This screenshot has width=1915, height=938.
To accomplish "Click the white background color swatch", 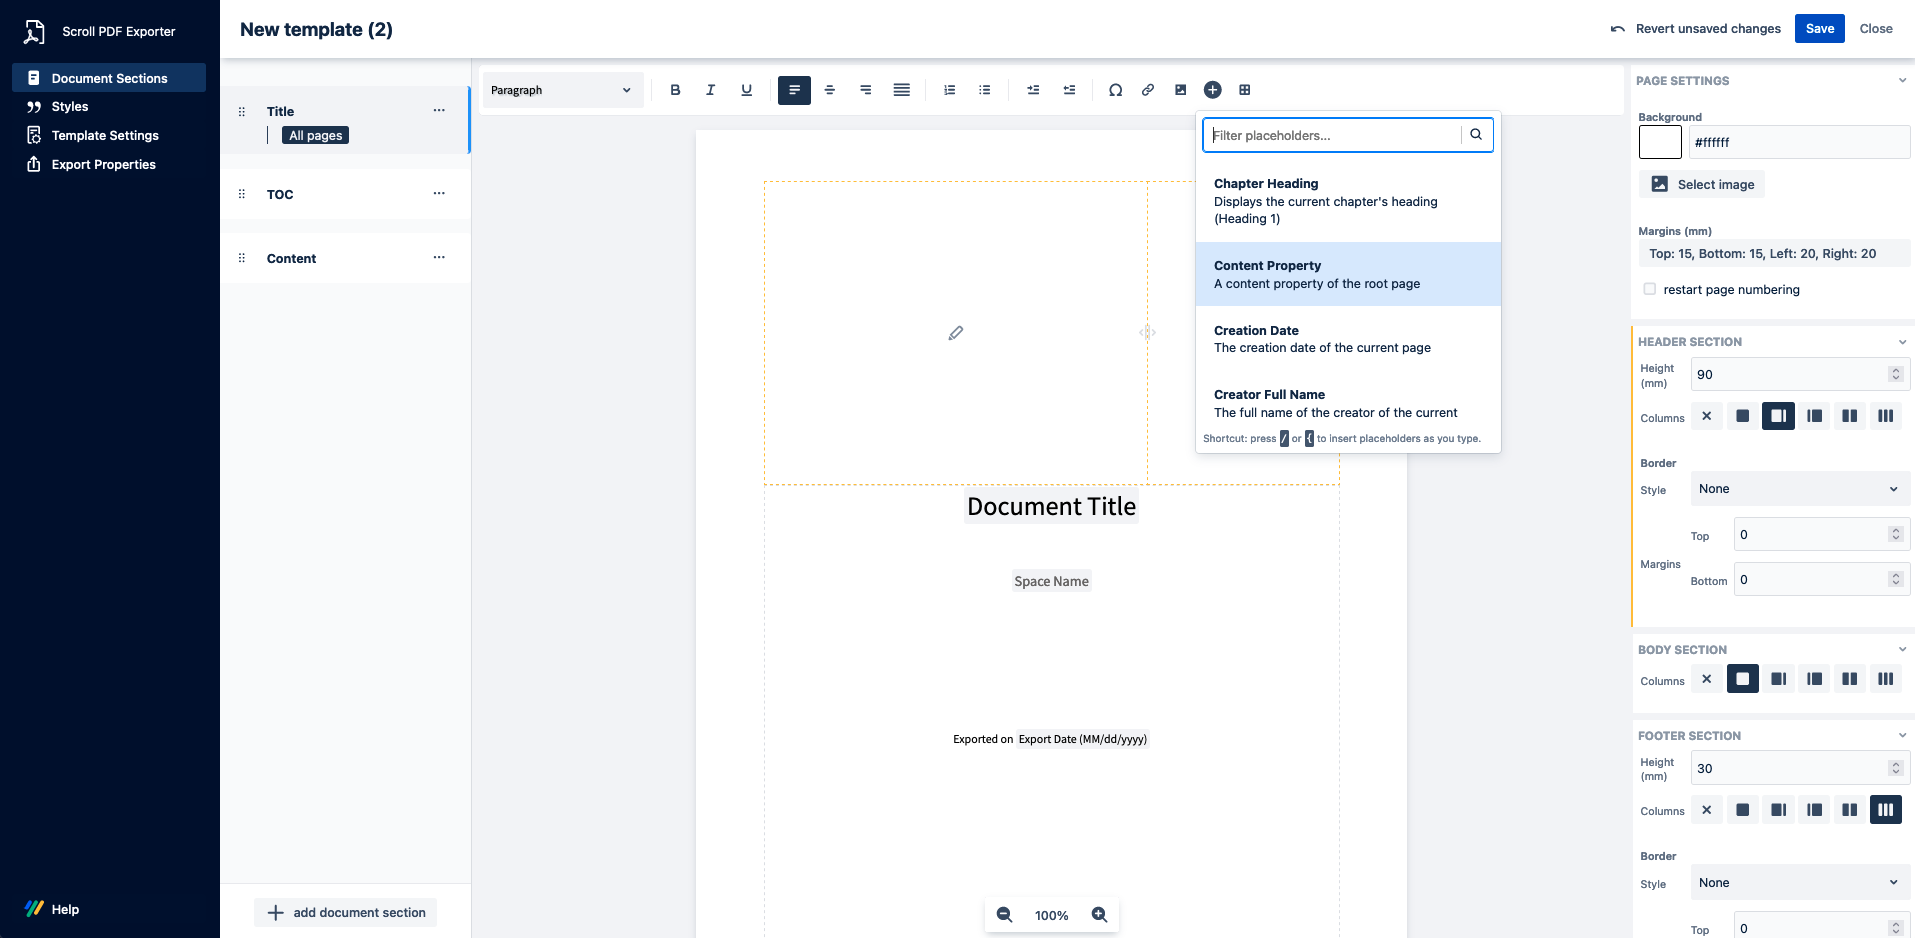I will 1660,142.
